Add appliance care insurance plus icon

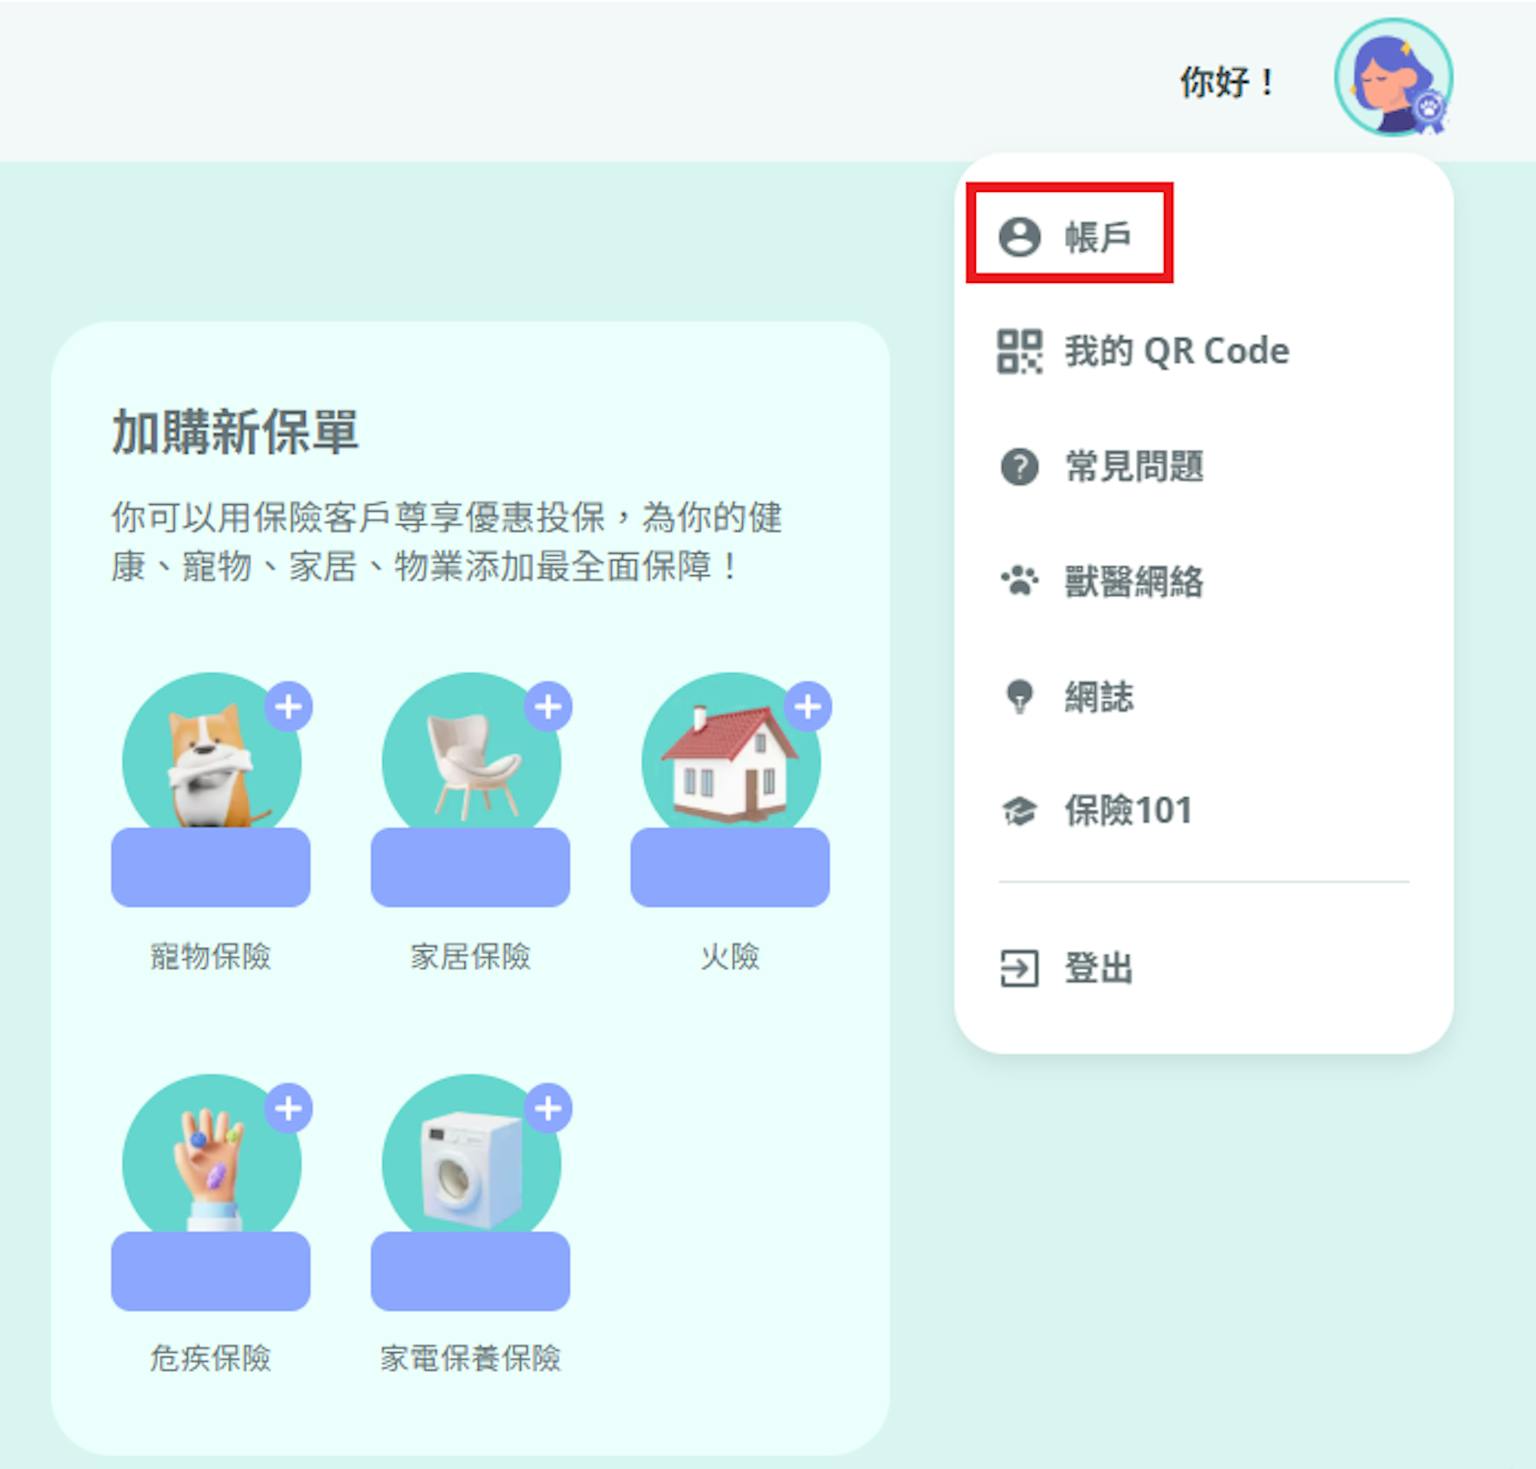click(548, 1108)
